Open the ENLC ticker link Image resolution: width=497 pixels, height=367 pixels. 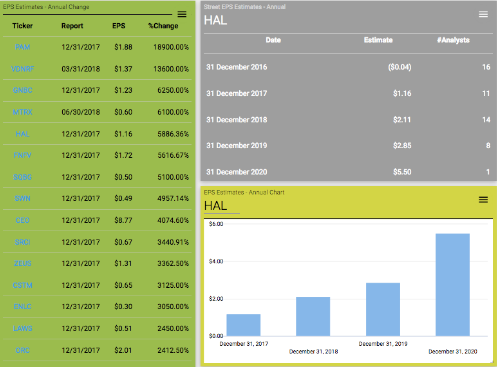click(23, 307)
